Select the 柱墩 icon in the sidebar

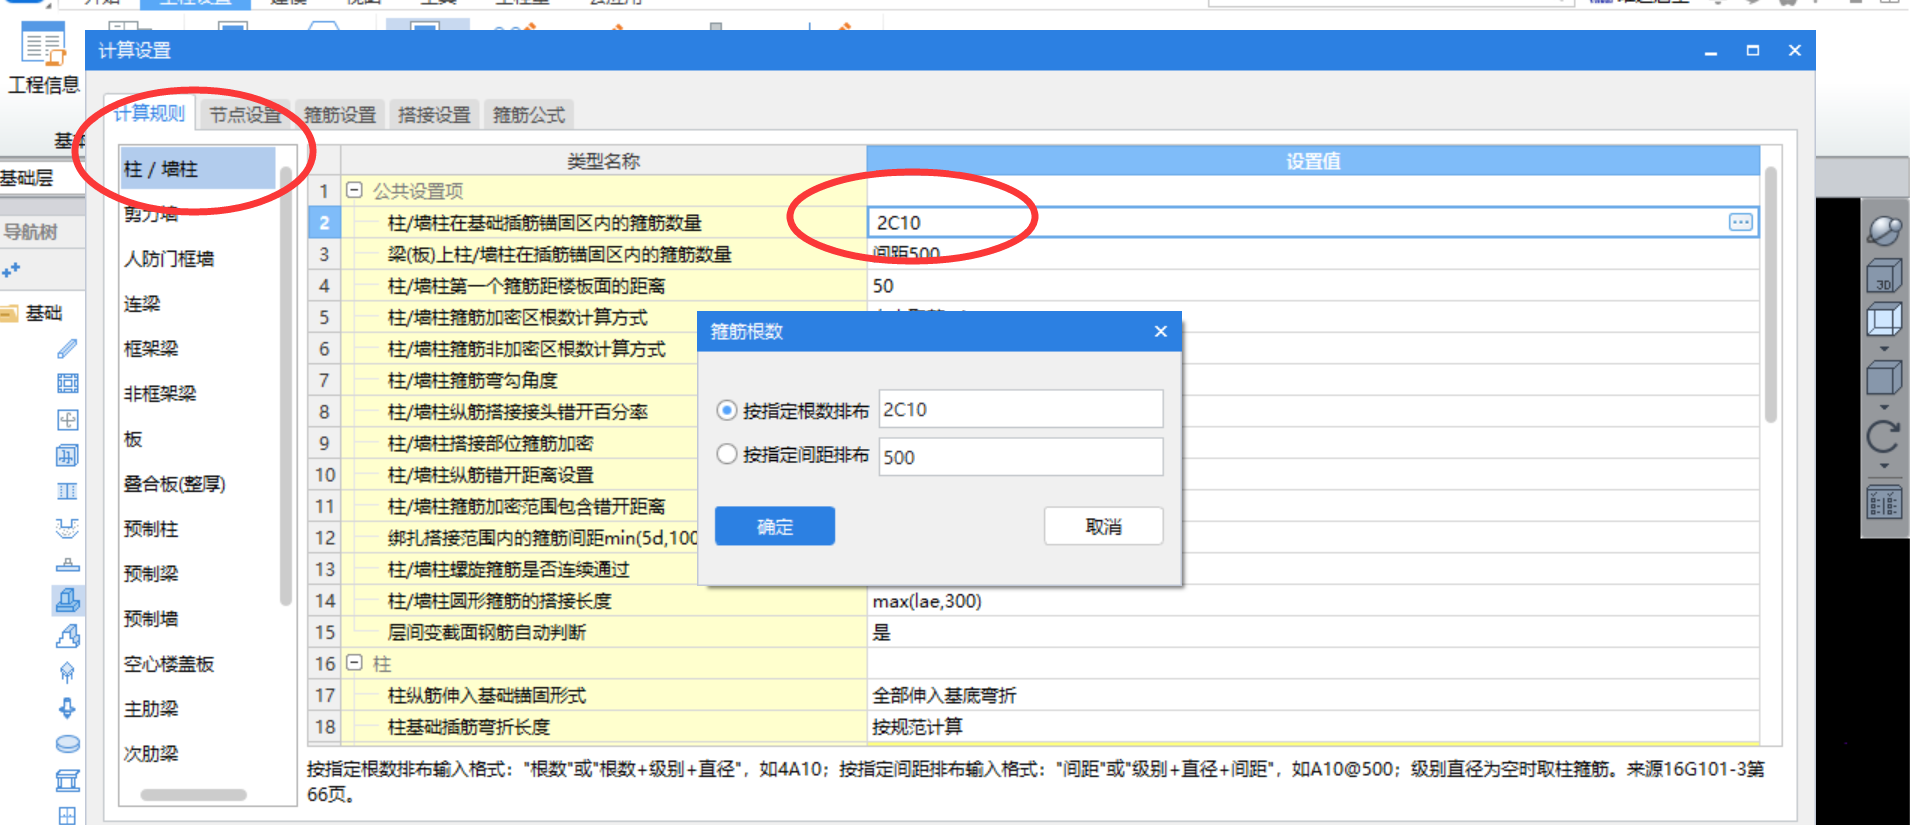67,564
